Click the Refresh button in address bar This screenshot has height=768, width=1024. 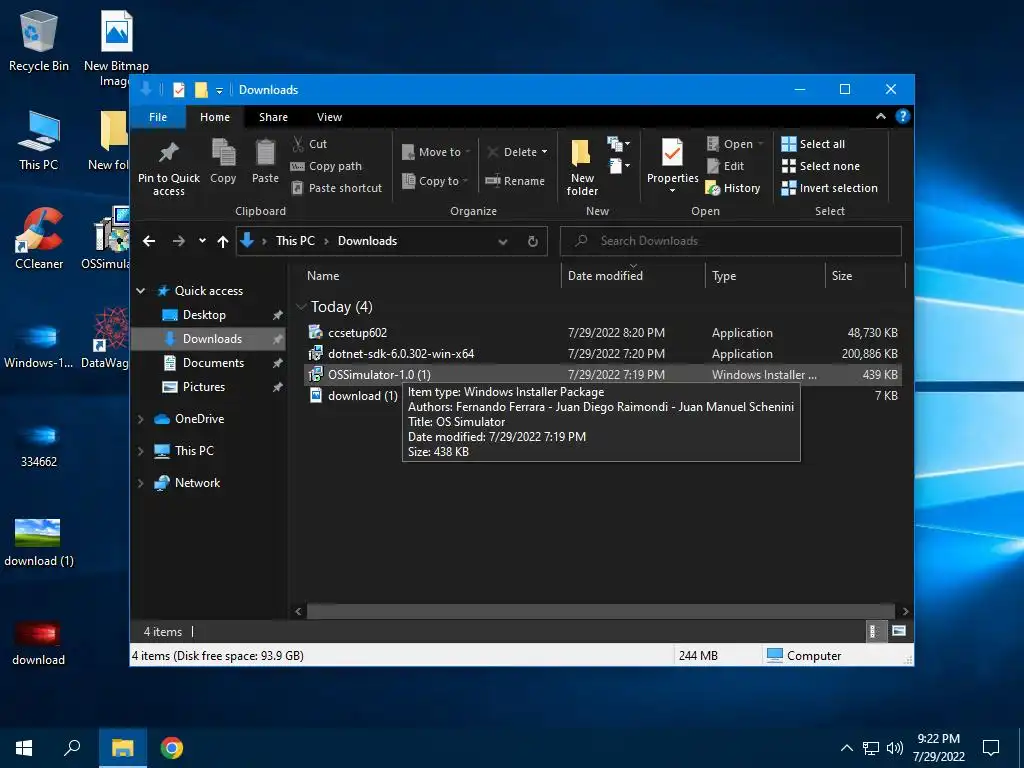(533, 241)
